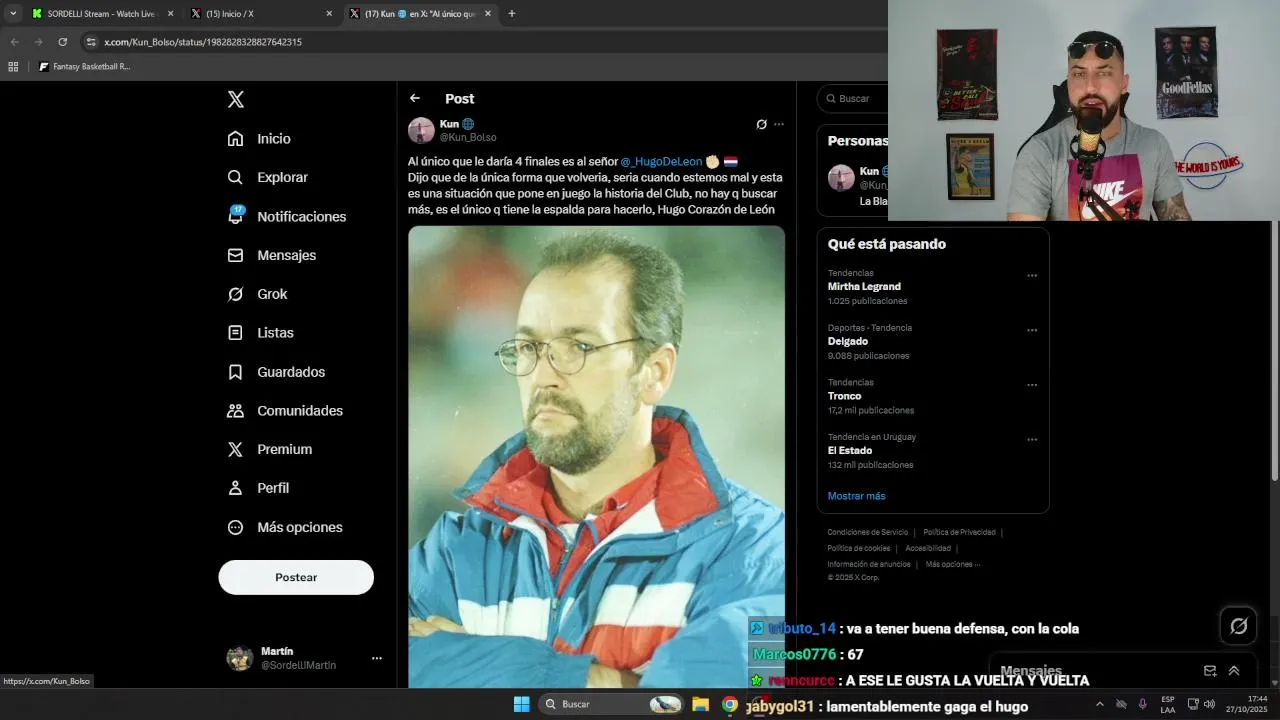Open @_HugoDeLeon mention link
Viewport: 1280px width, 720px height.
coord(661,161)
